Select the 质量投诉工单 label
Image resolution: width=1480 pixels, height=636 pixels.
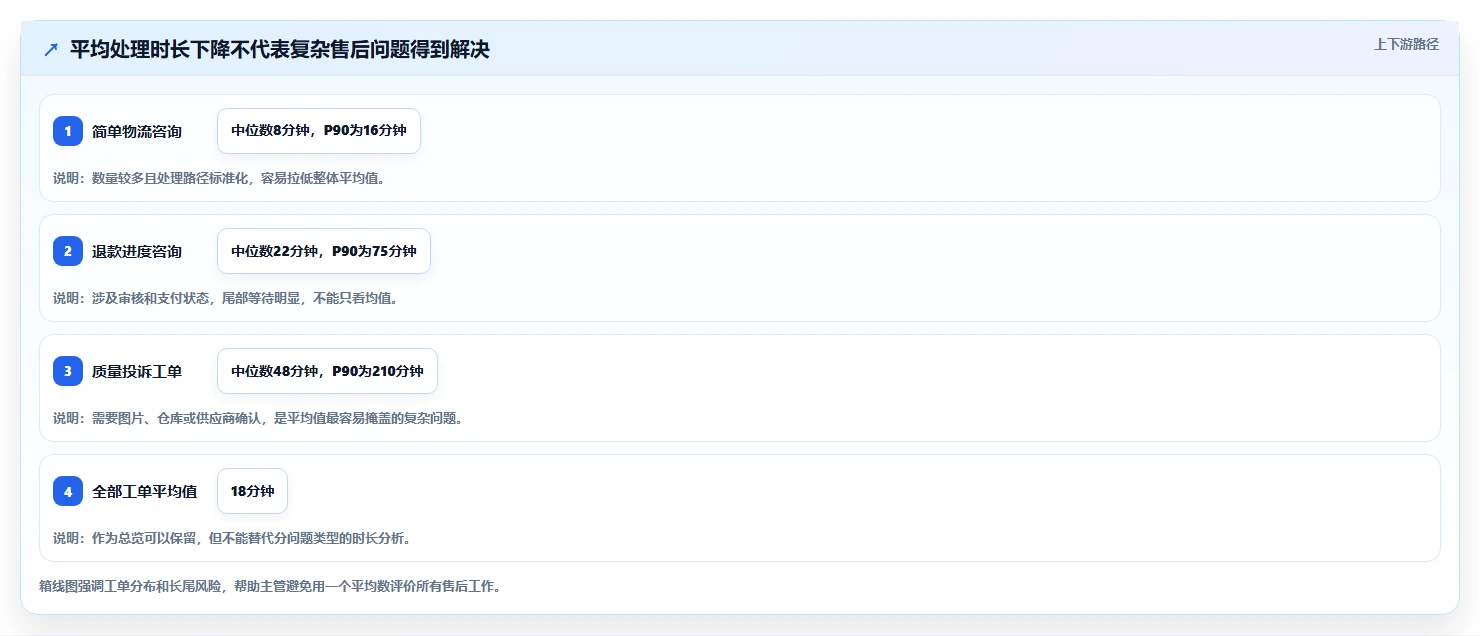[x=137, y=371]
